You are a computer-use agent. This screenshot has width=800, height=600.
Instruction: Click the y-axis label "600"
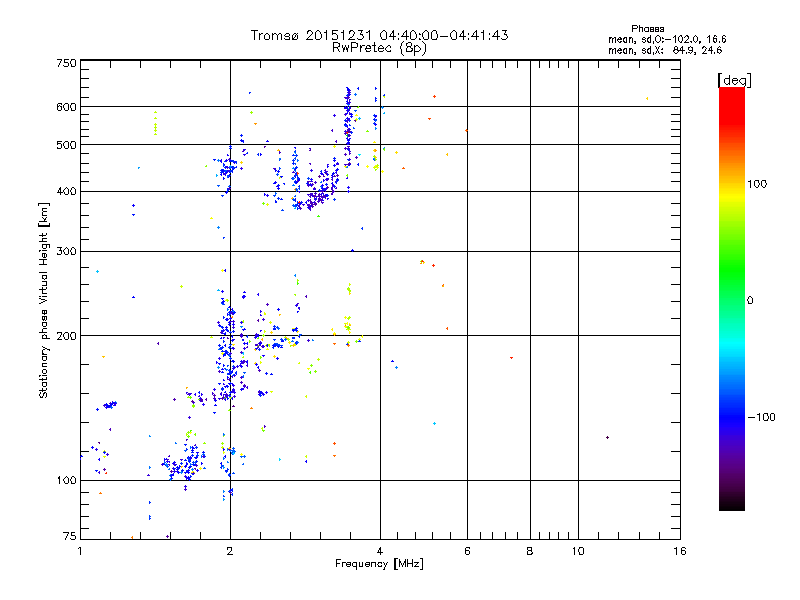point(67,107)
